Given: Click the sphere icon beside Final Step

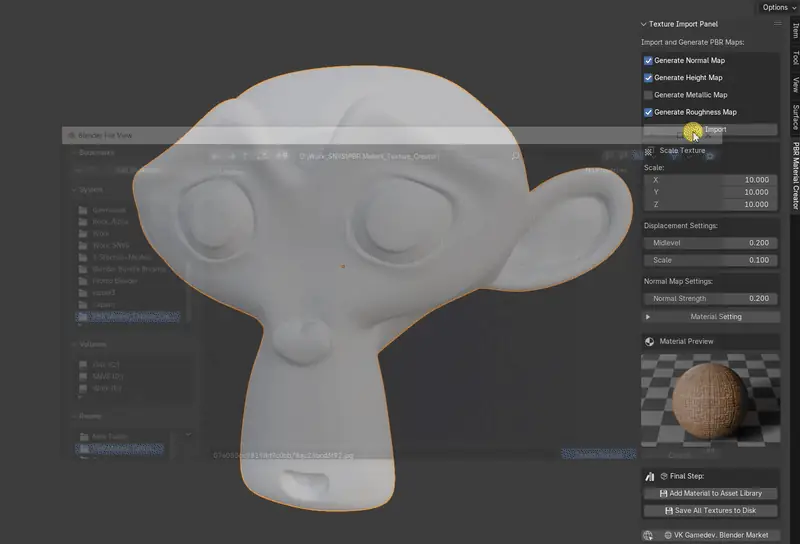Looking at the screenshot, I should tap(664, 476).
